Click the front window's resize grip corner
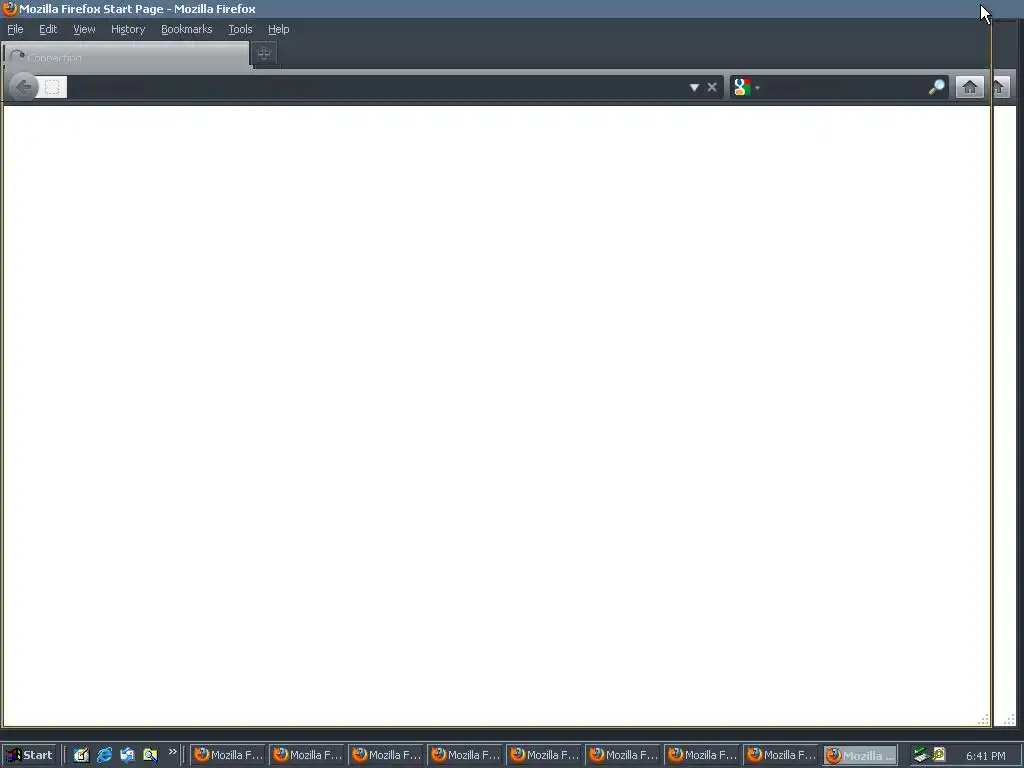Viewport: 1024px width, 768px height. pos(983,720)
